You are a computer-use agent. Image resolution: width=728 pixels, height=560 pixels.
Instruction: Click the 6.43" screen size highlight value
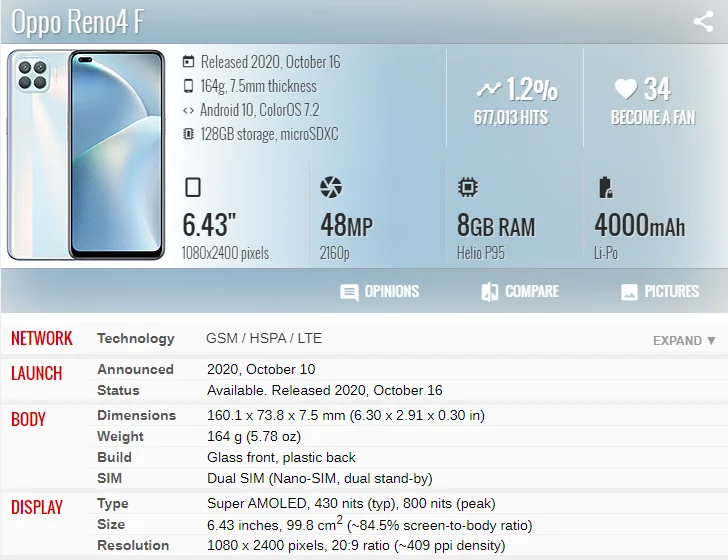[209, 224]
